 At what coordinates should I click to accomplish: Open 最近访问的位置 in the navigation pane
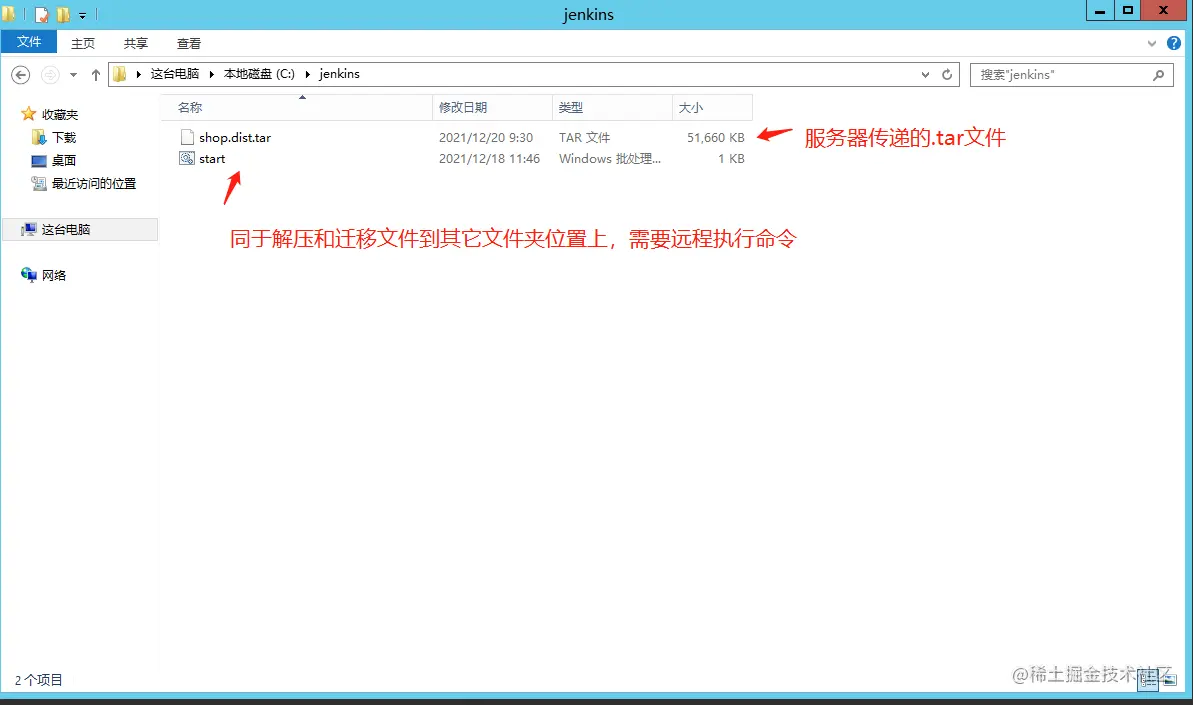(94, 183)
